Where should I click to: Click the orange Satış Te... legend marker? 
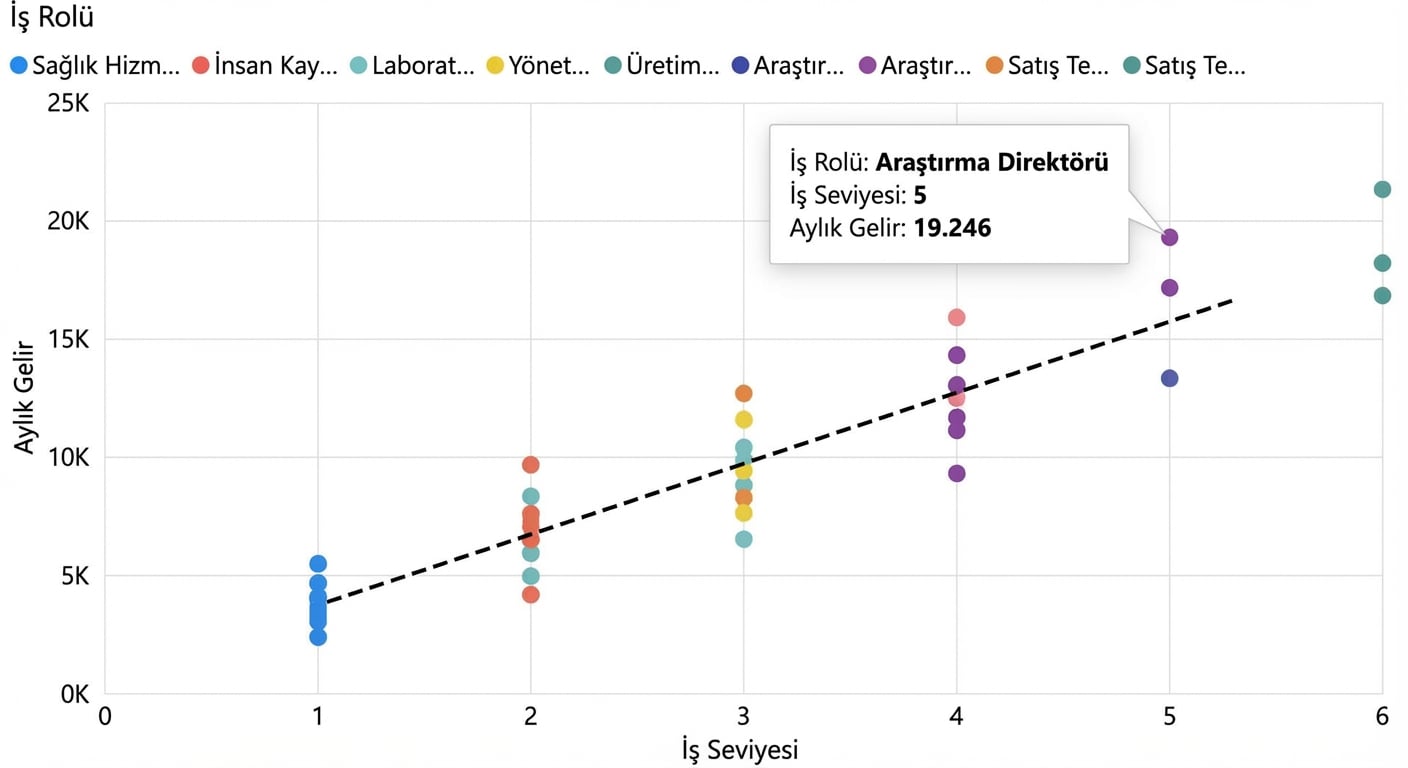coord(994,67)
